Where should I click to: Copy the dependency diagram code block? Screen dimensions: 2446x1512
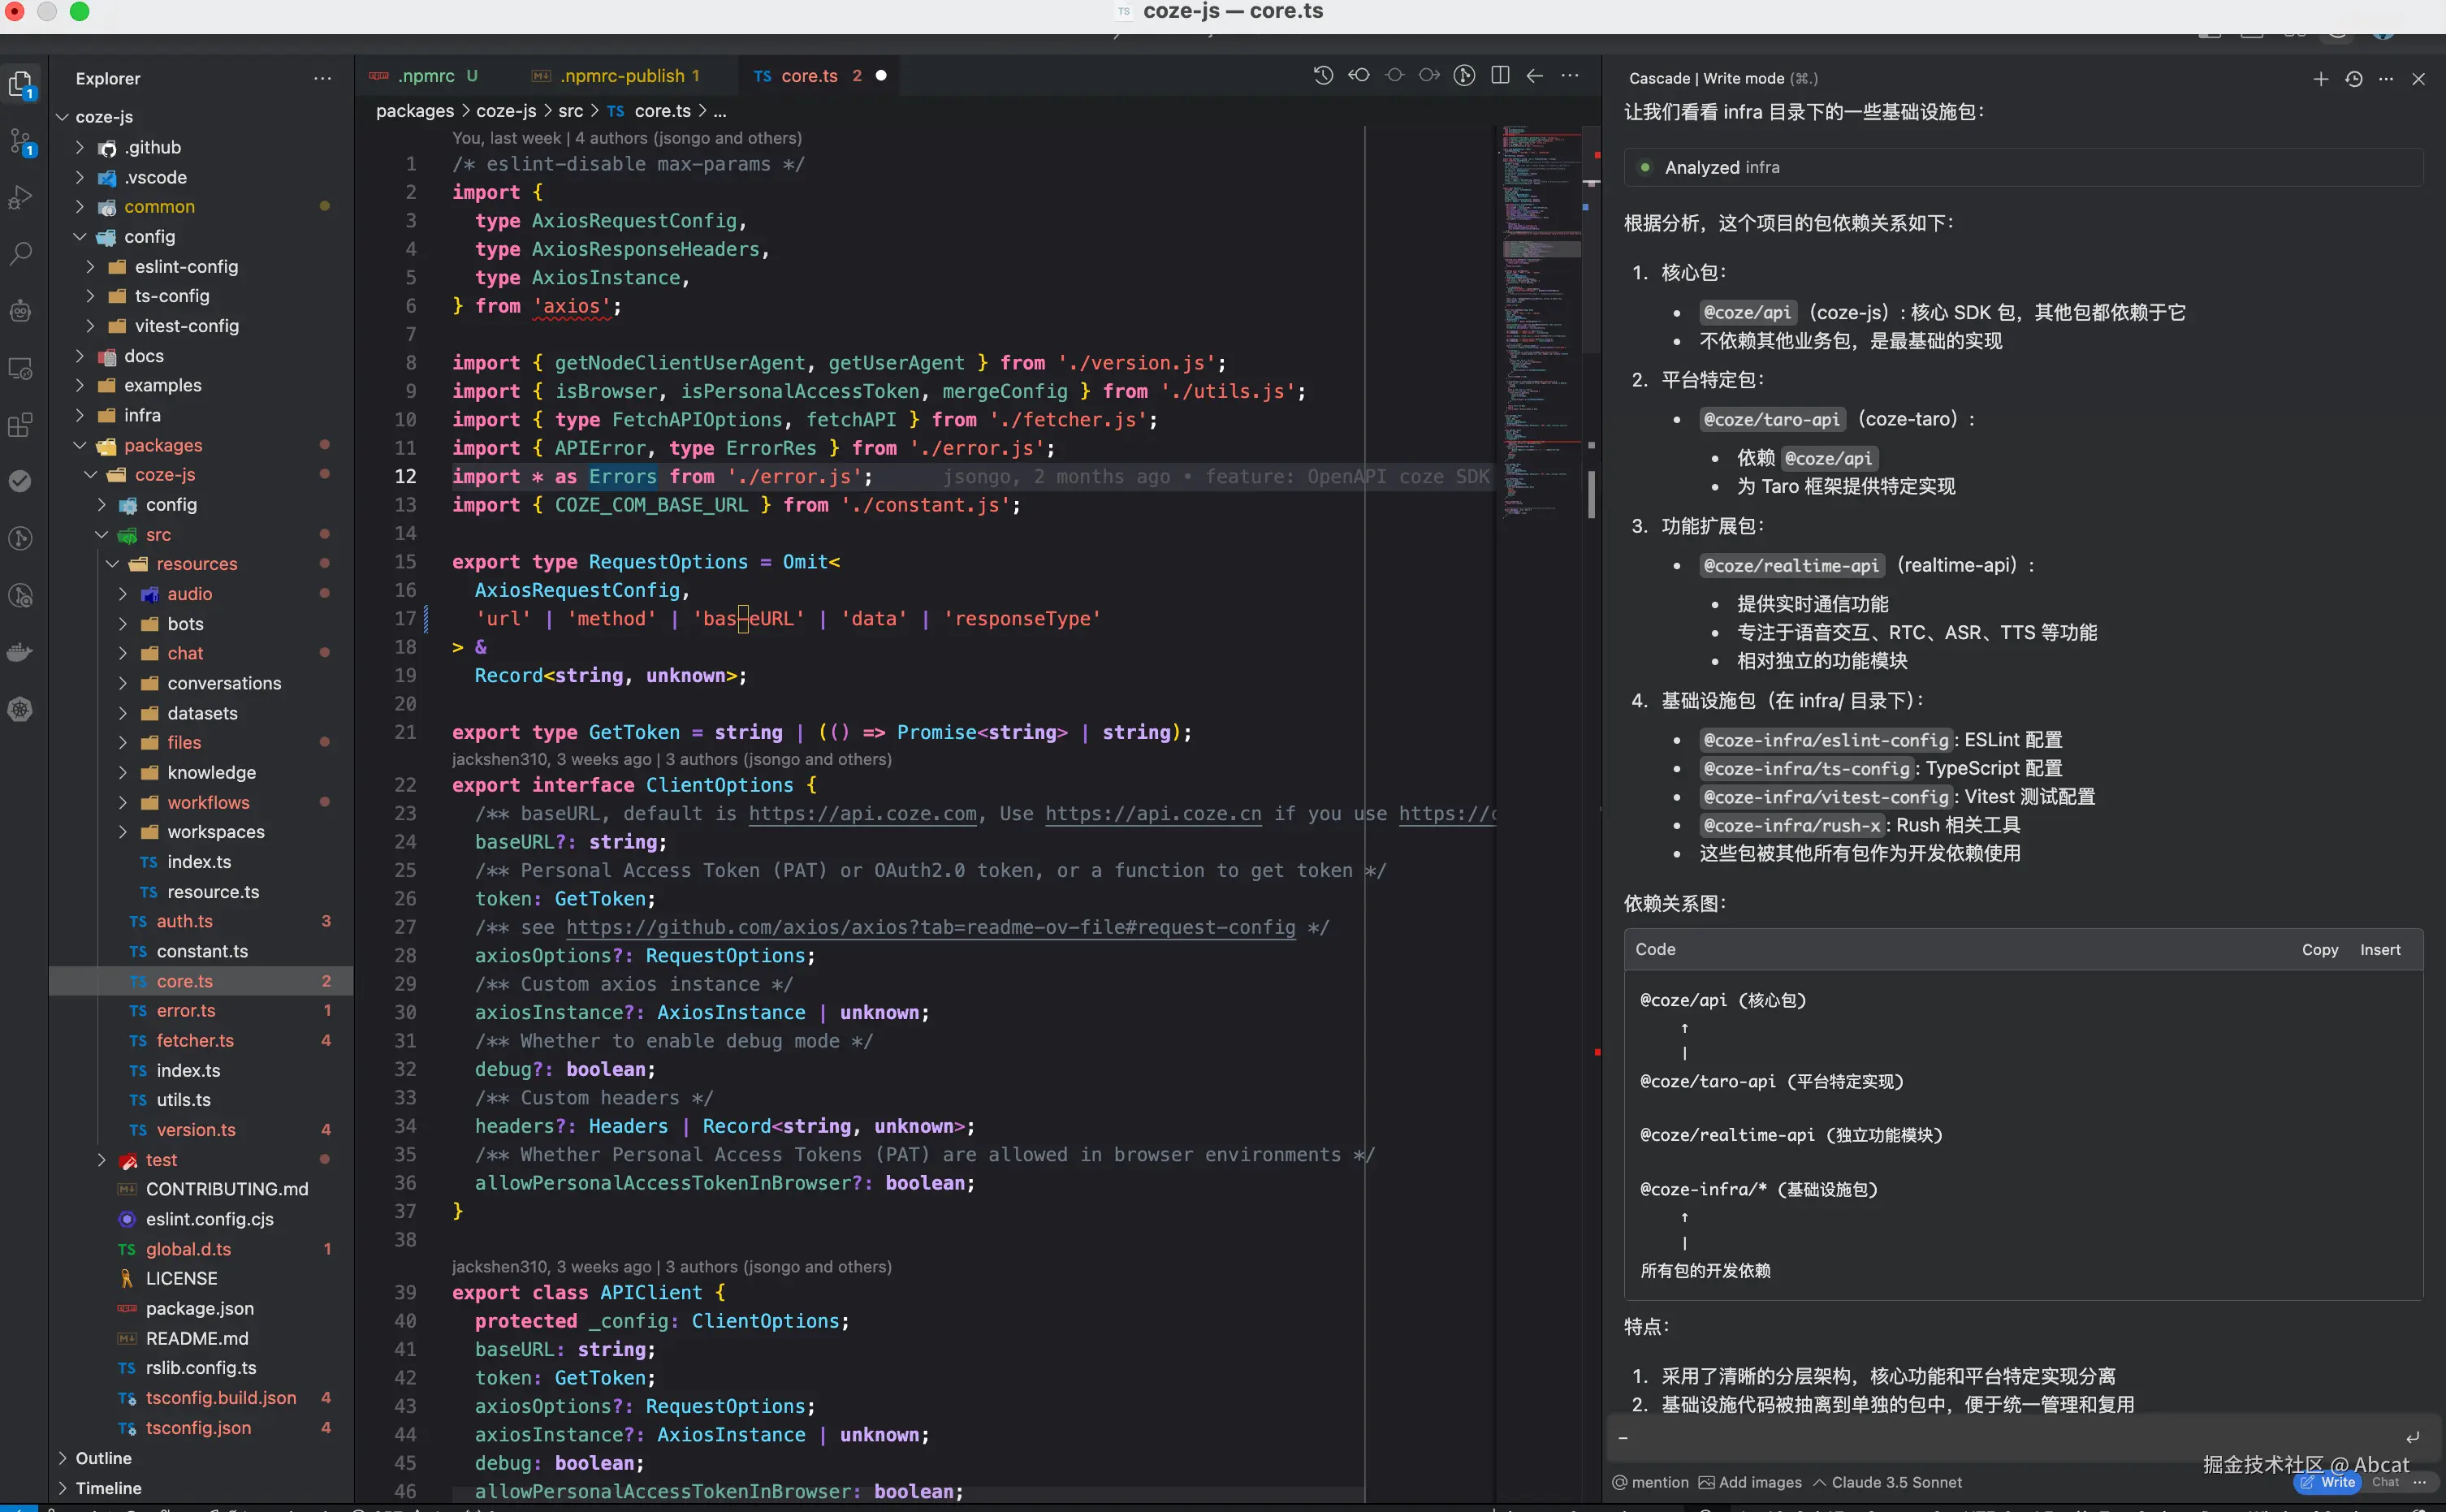click(x=2319, y=950)
